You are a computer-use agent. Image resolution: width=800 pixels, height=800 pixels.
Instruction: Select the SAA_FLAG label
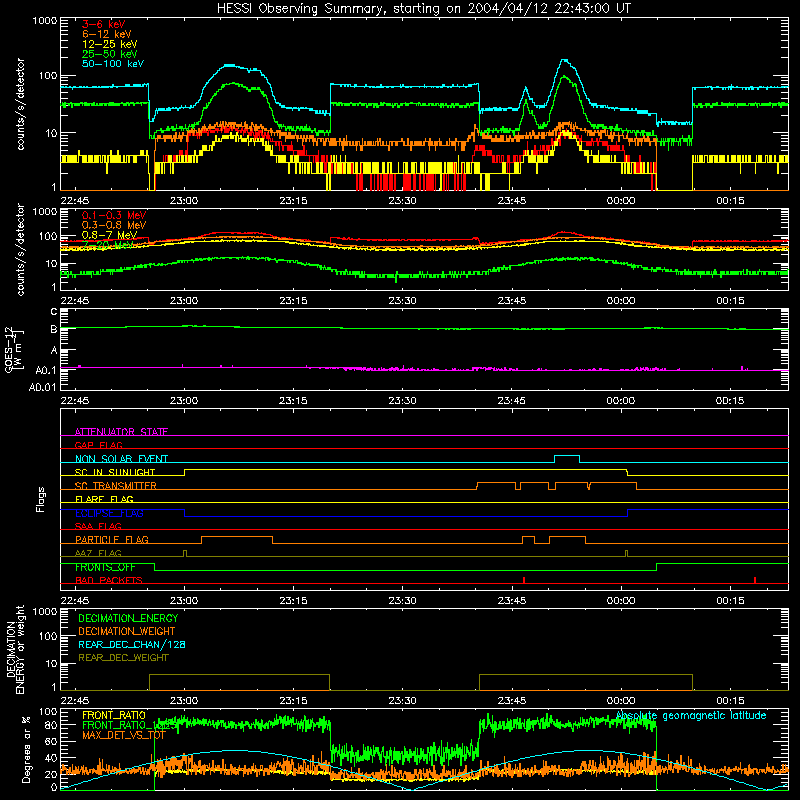coord(98,526)
